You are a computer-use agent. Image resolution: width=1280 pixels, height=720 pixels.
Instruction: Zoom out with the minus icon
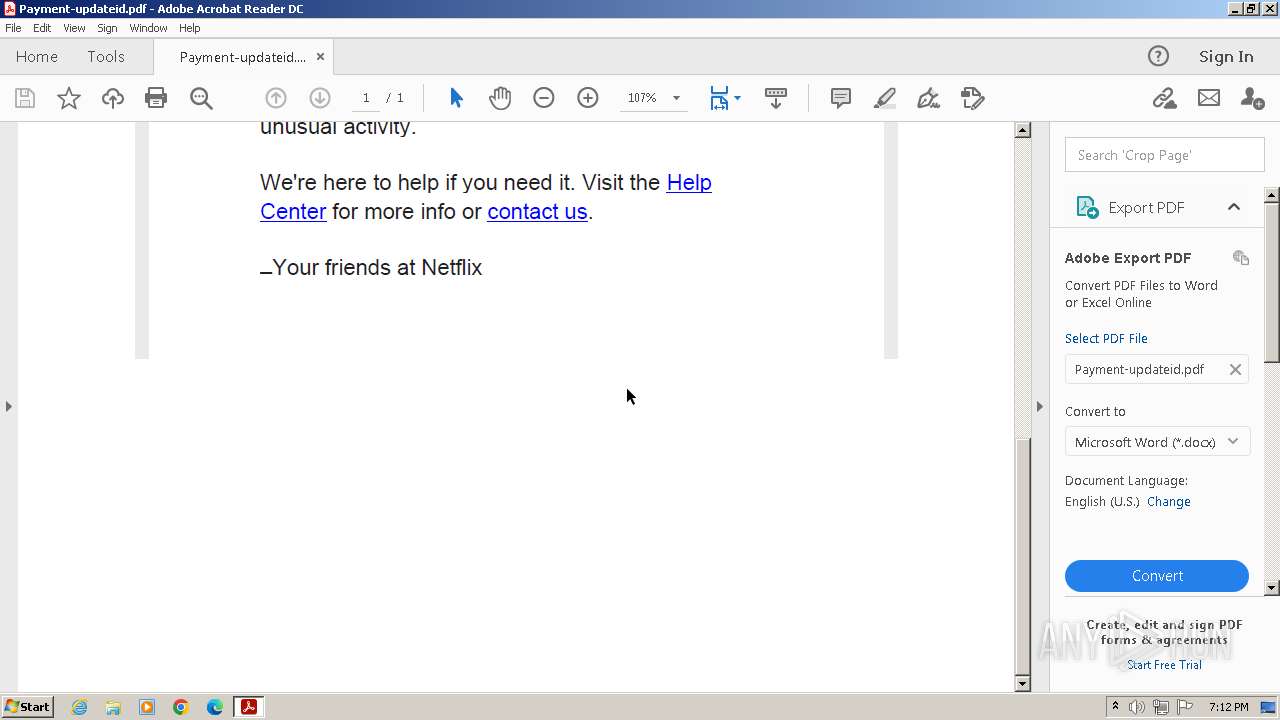click(x=544, y=98)
